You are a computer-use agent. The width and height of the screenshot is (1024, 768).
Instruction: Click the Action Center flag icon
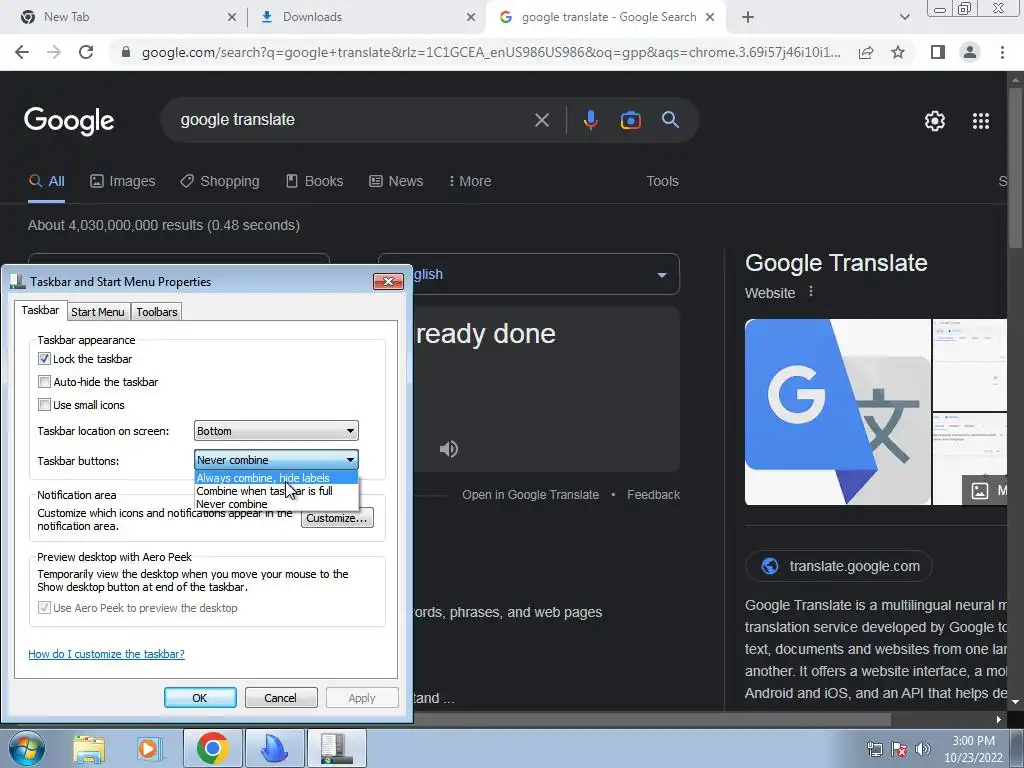[899, 749]
